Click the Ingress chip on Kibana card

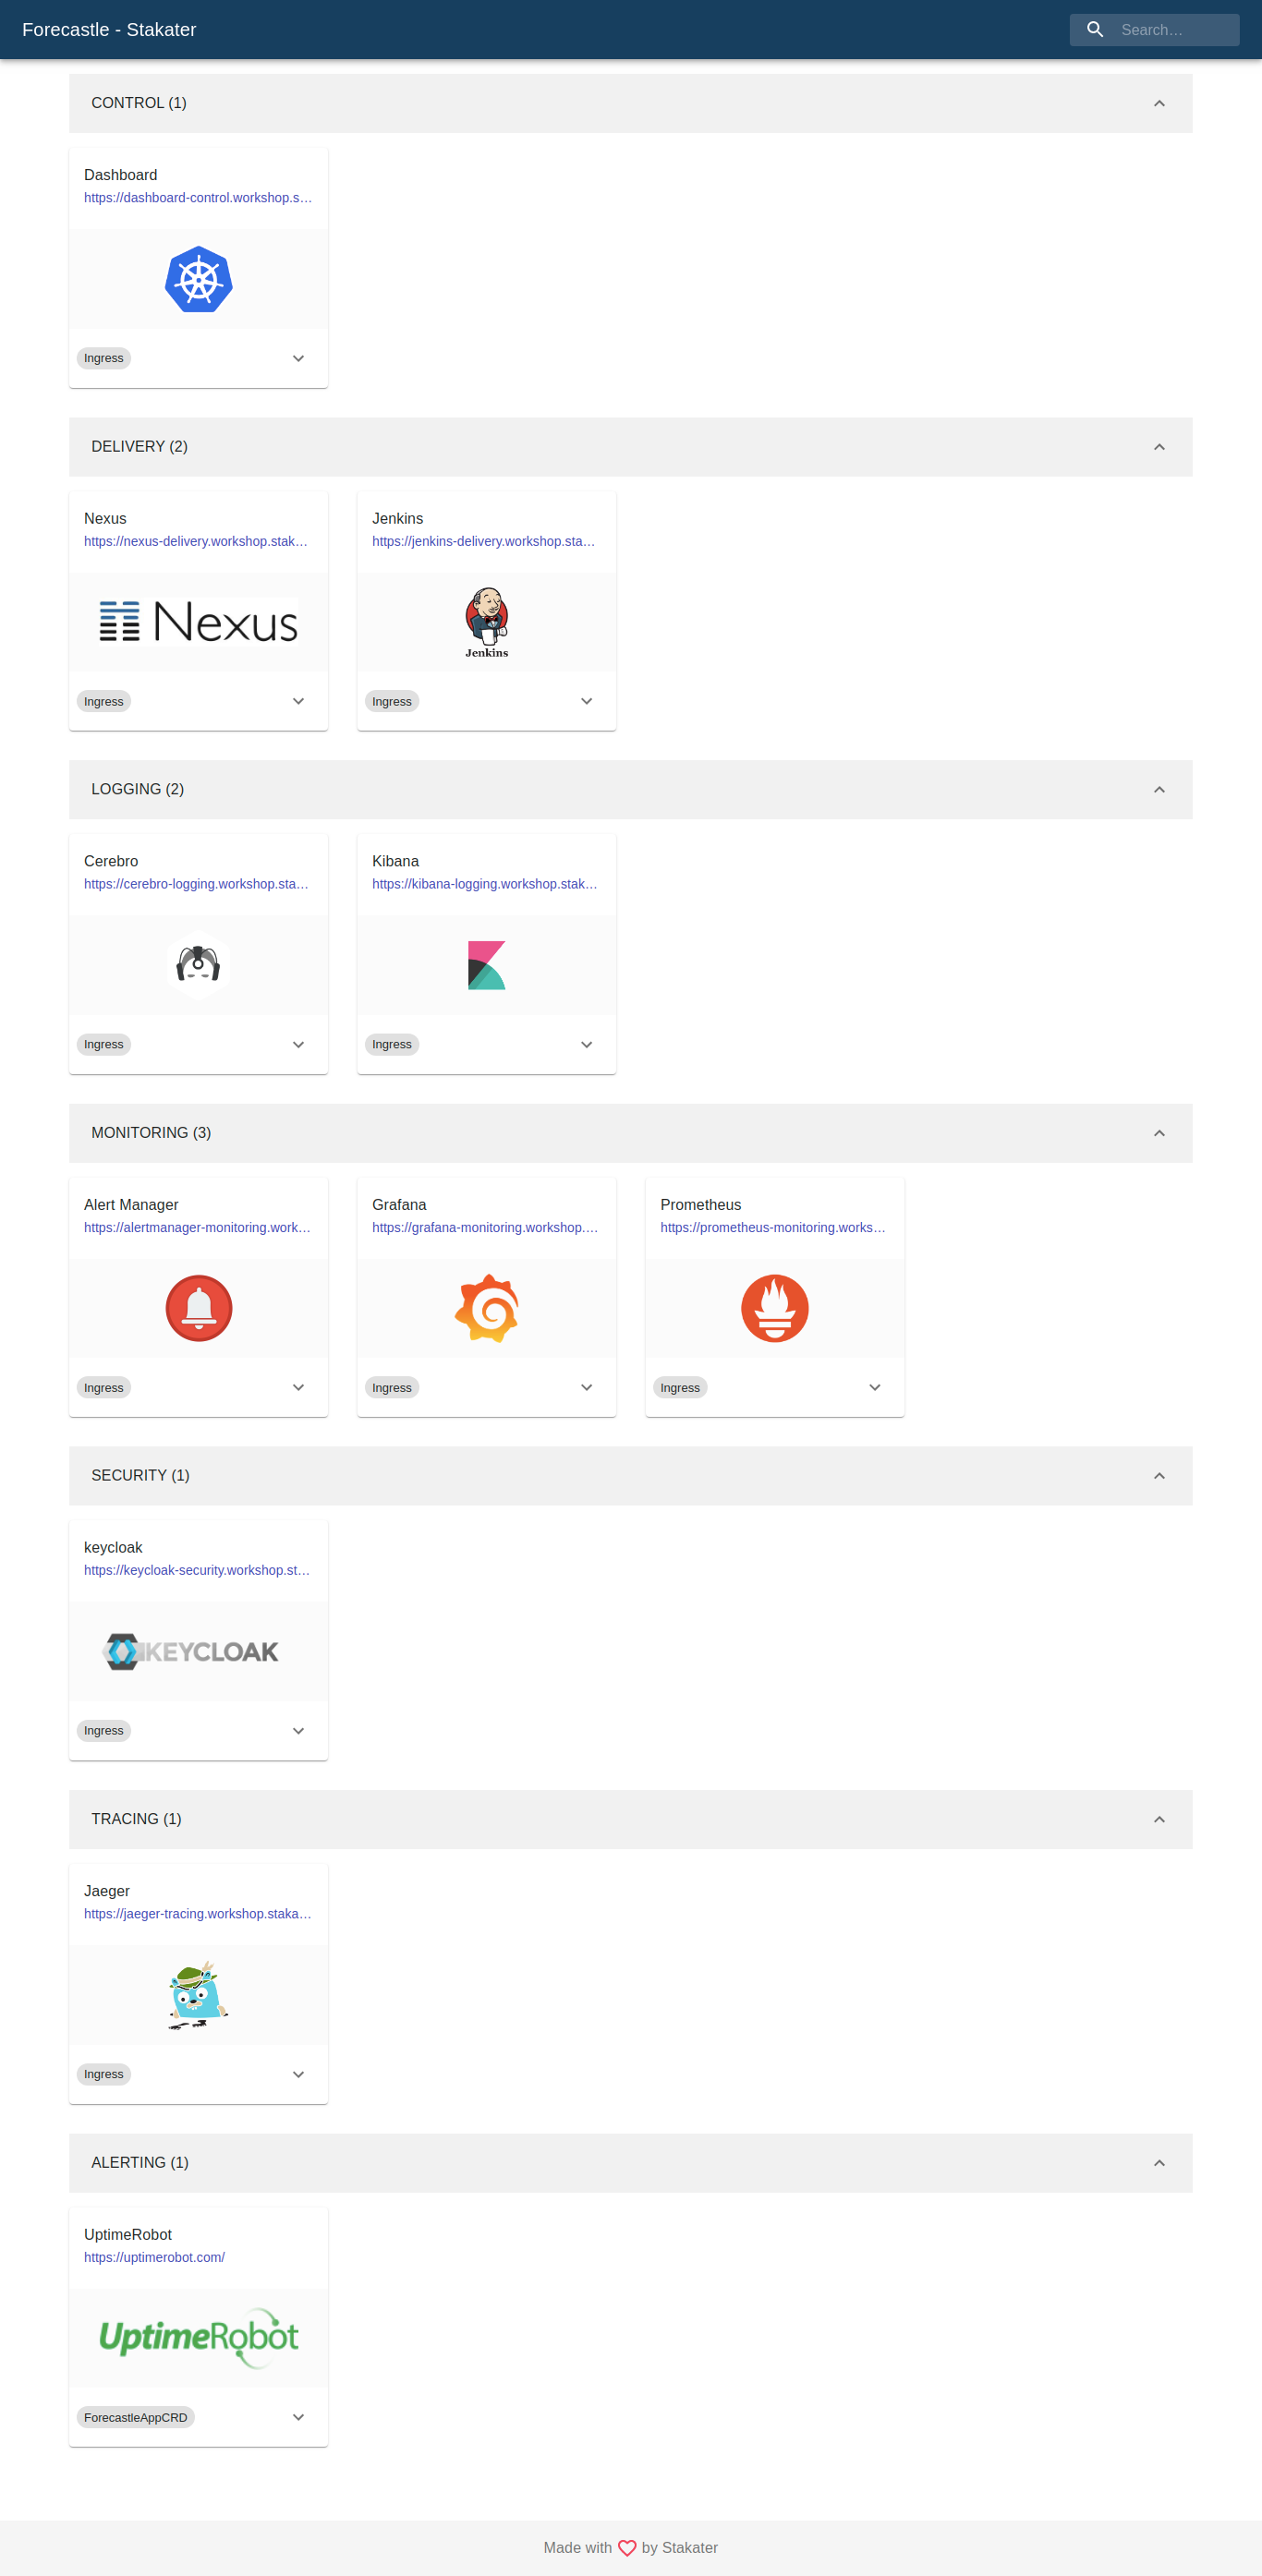point(392,1044)
